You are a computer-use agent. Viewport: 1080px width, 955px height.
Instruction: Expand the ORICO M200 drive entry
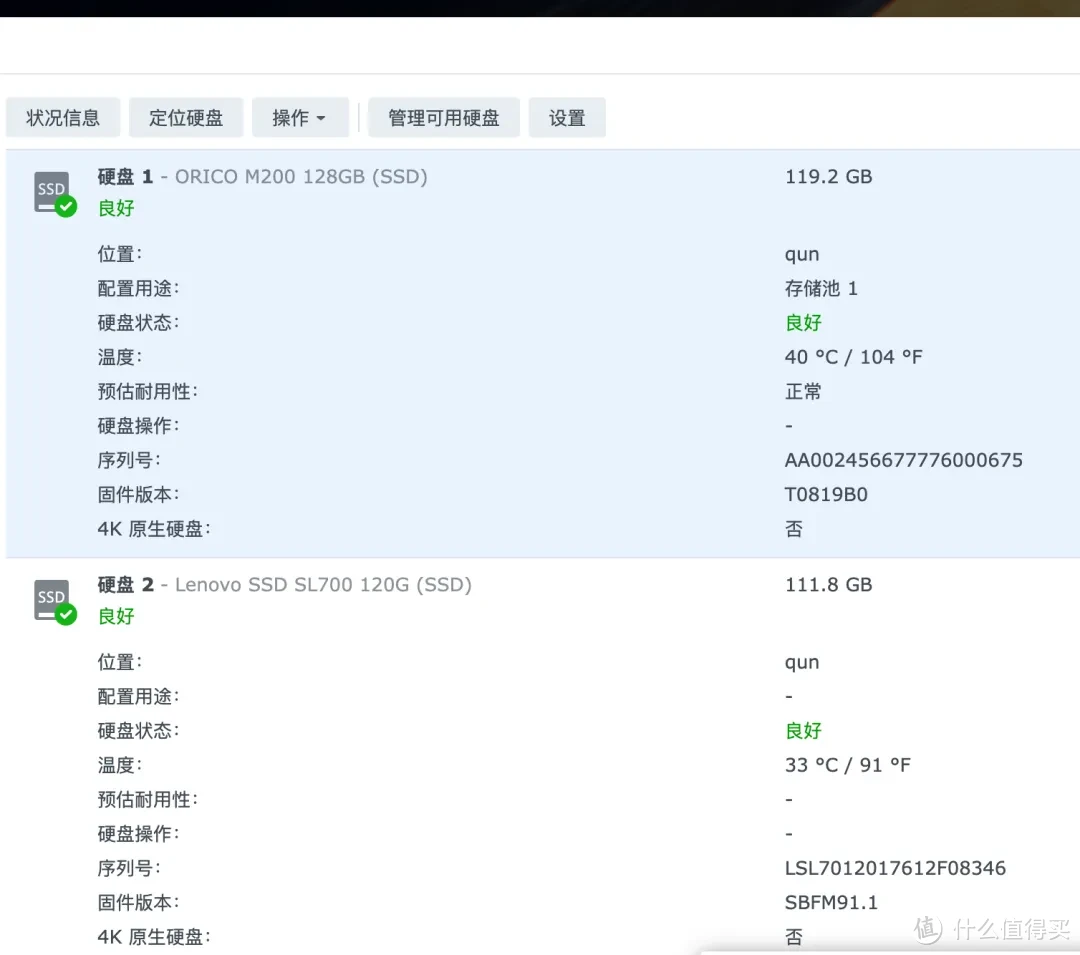[x=300, y=176]
